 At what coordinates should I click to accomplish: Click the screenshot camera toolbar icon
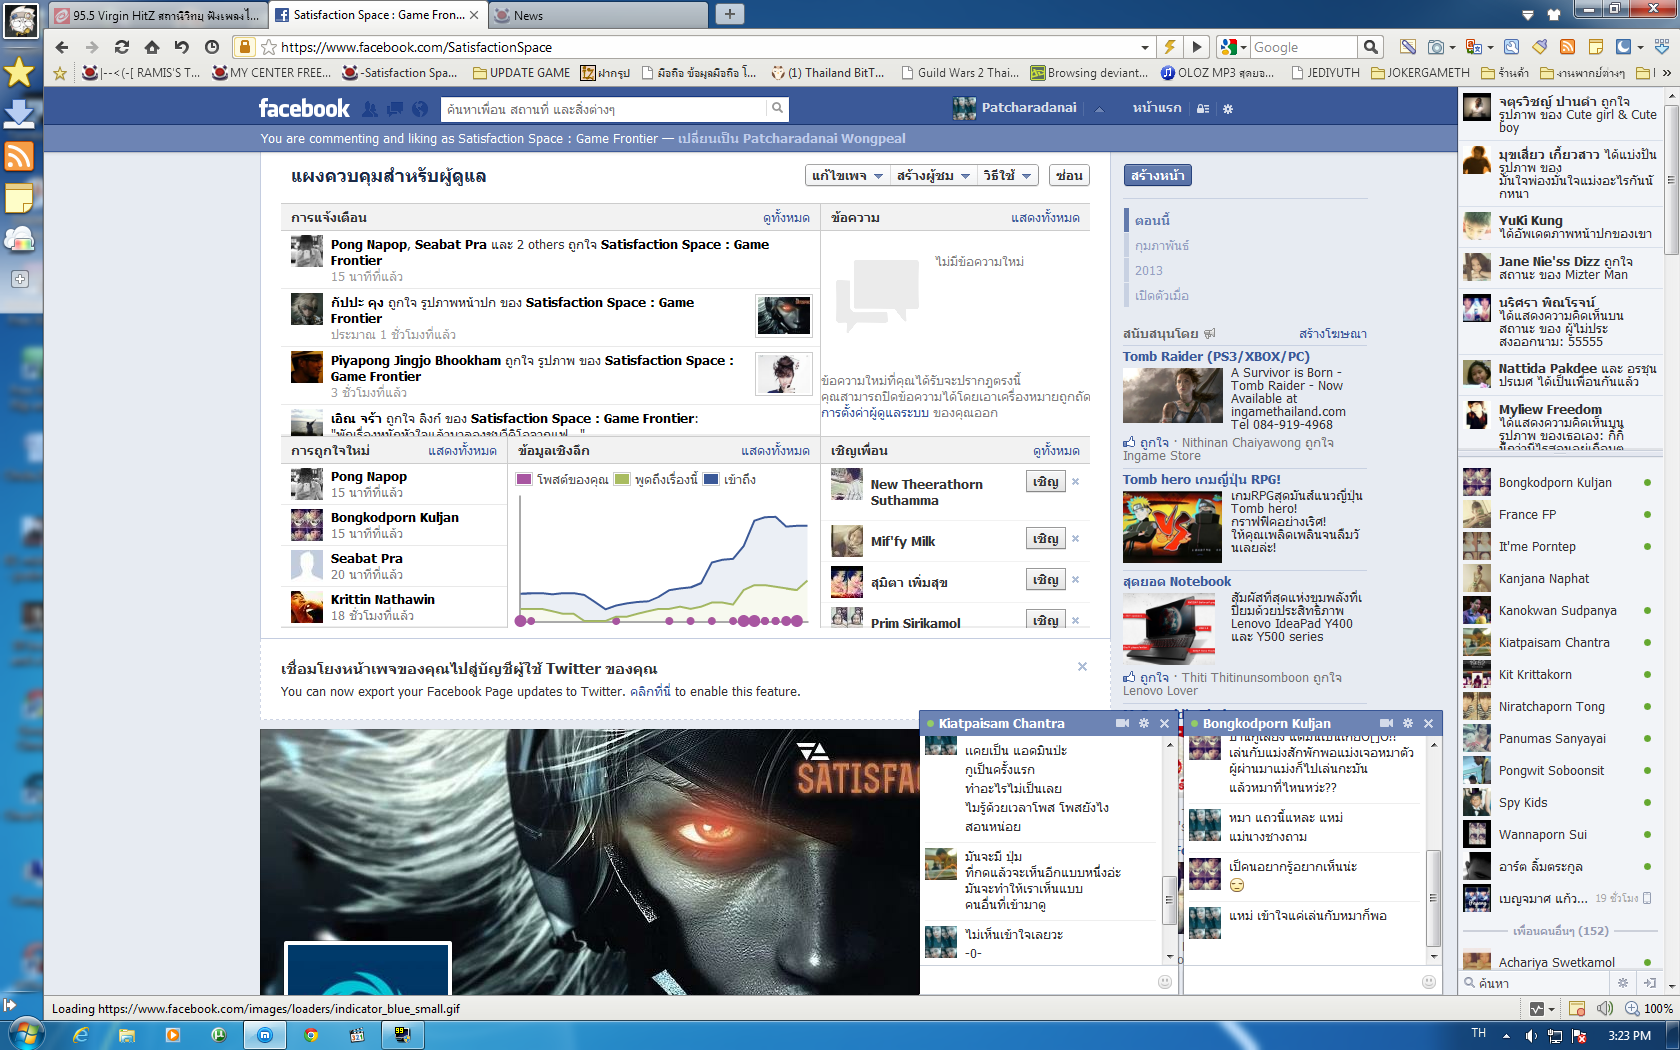click(x=1436, y=47)
